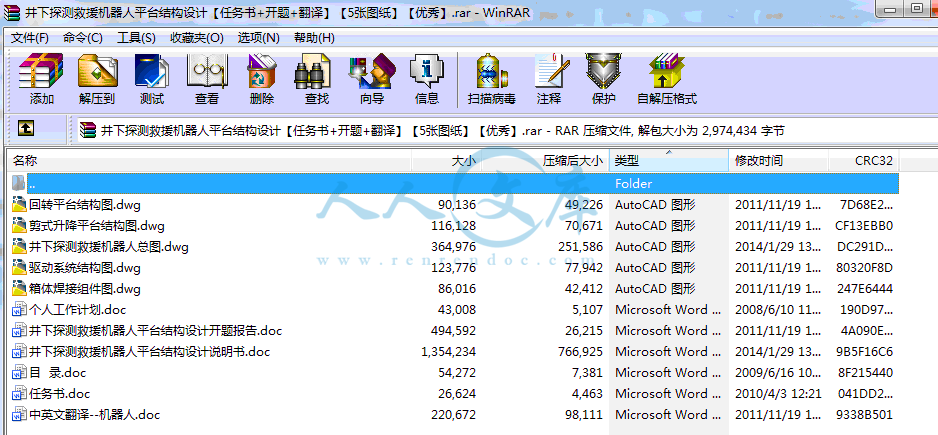Sort by the 修改时间 column header

point(779,160)
